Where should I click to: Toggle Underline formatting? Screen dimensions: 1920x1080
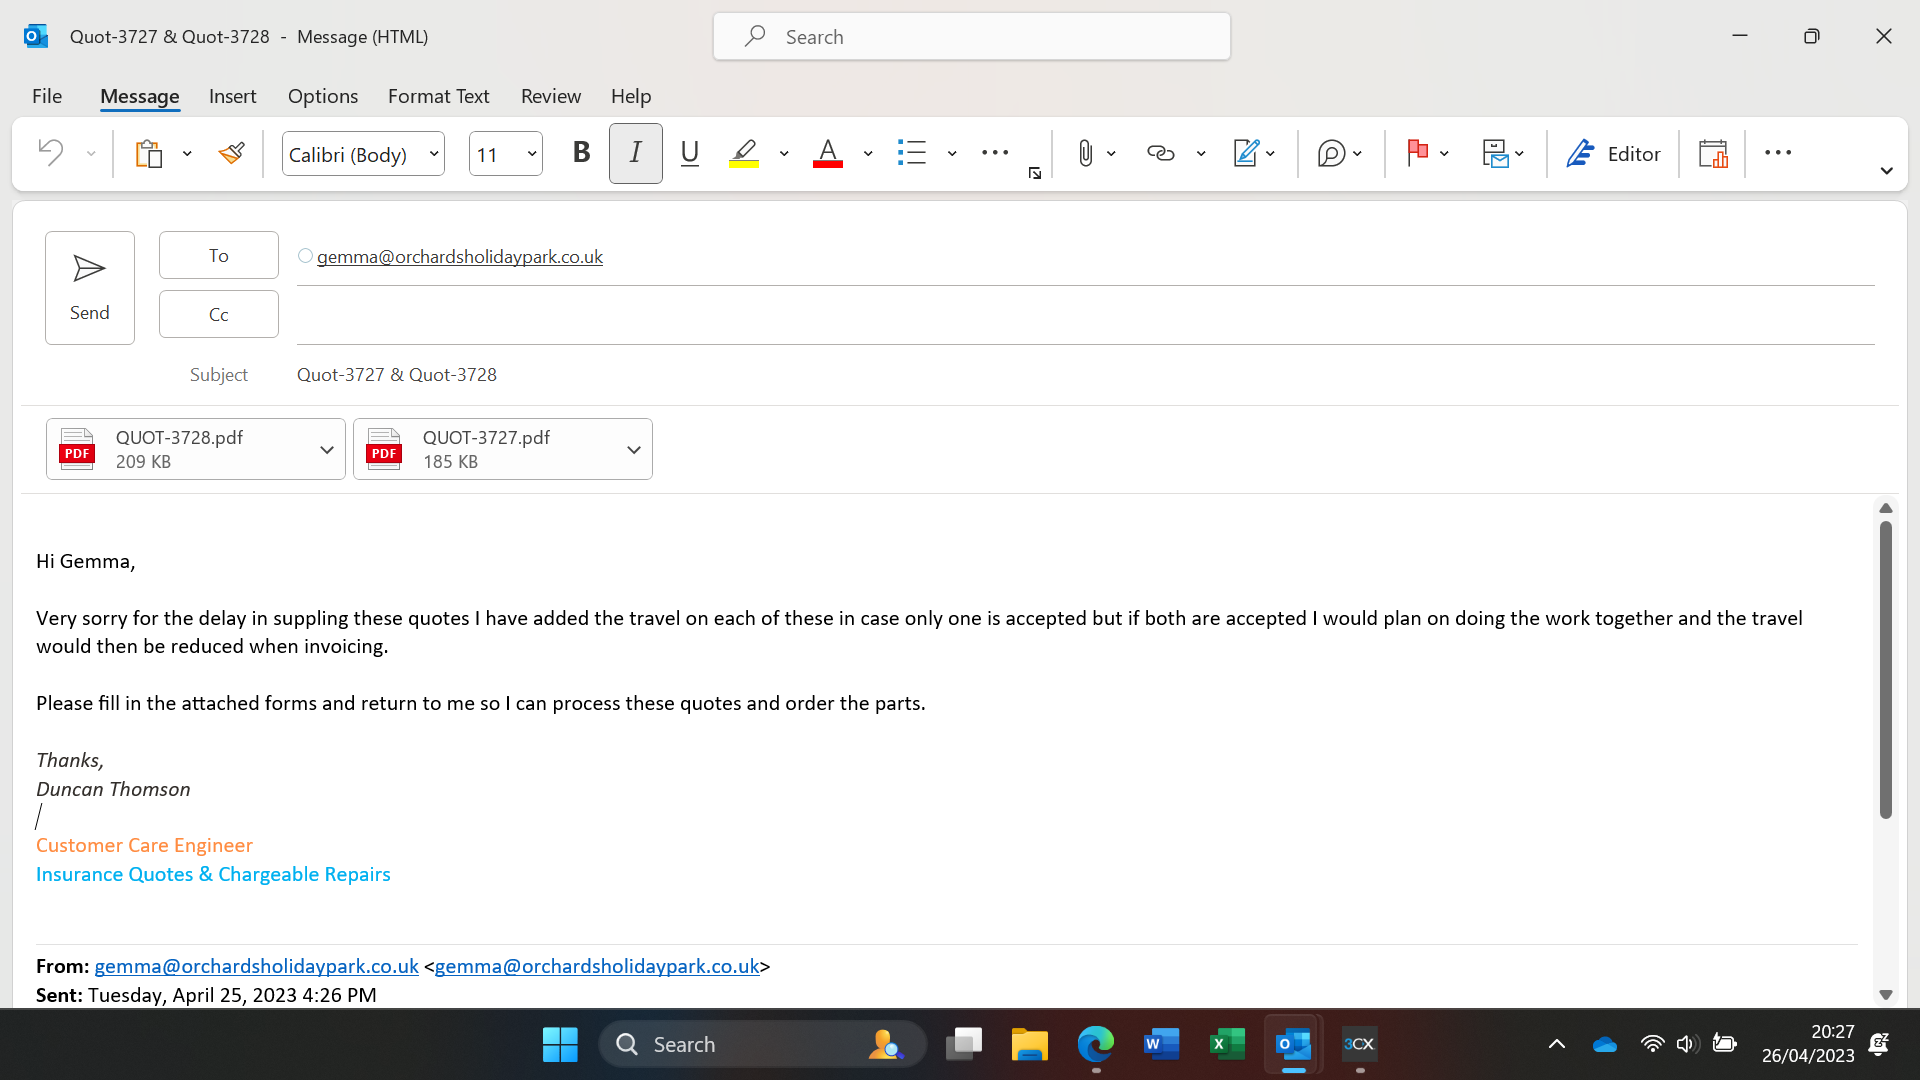click(x=689, y=153)
